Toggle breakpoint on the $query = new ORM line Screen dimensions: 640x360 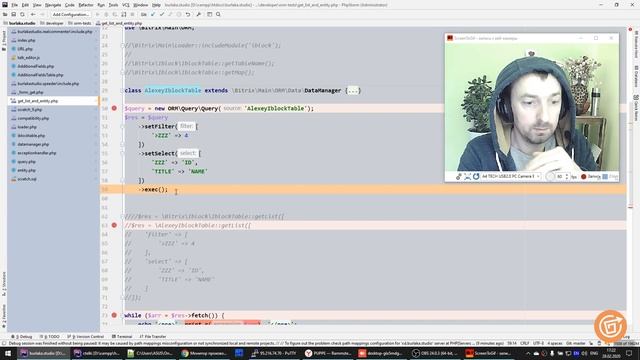(114, 108)
